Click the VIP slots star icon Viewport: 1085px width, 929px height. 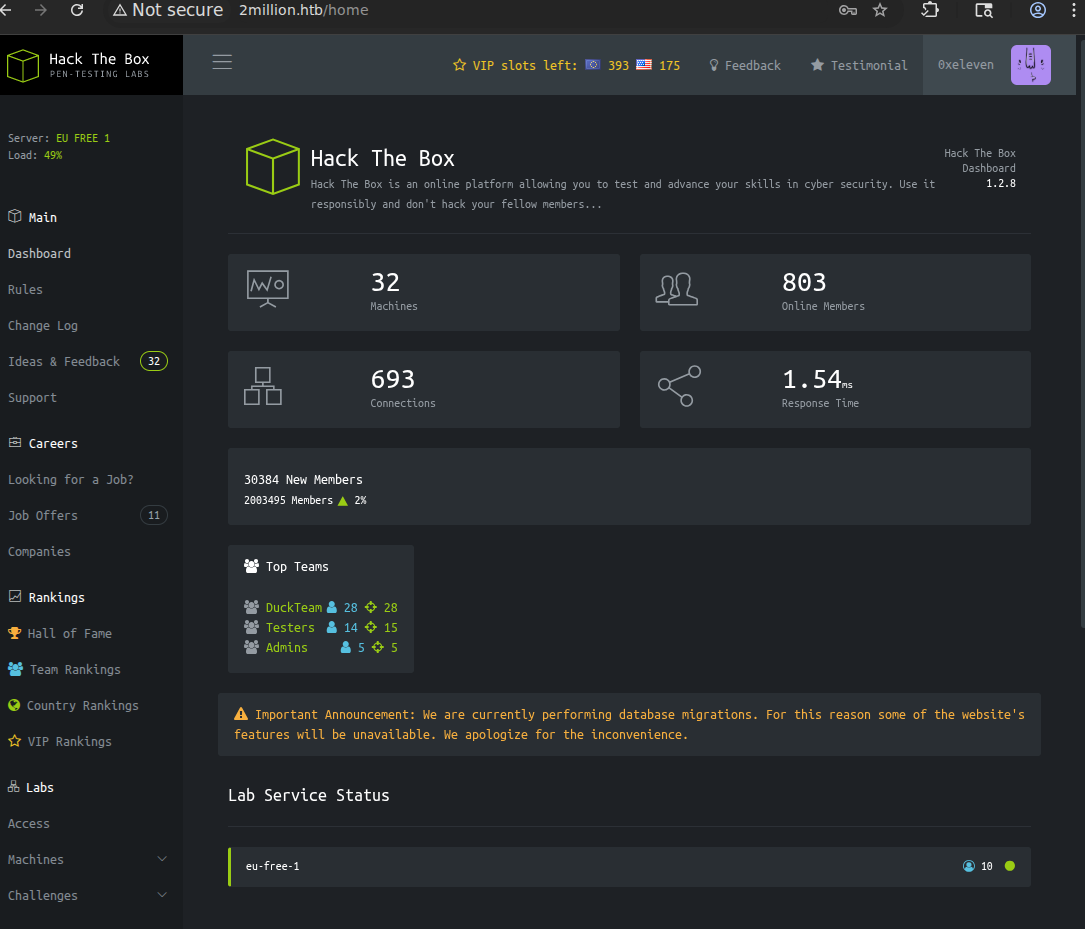point(459,65)
